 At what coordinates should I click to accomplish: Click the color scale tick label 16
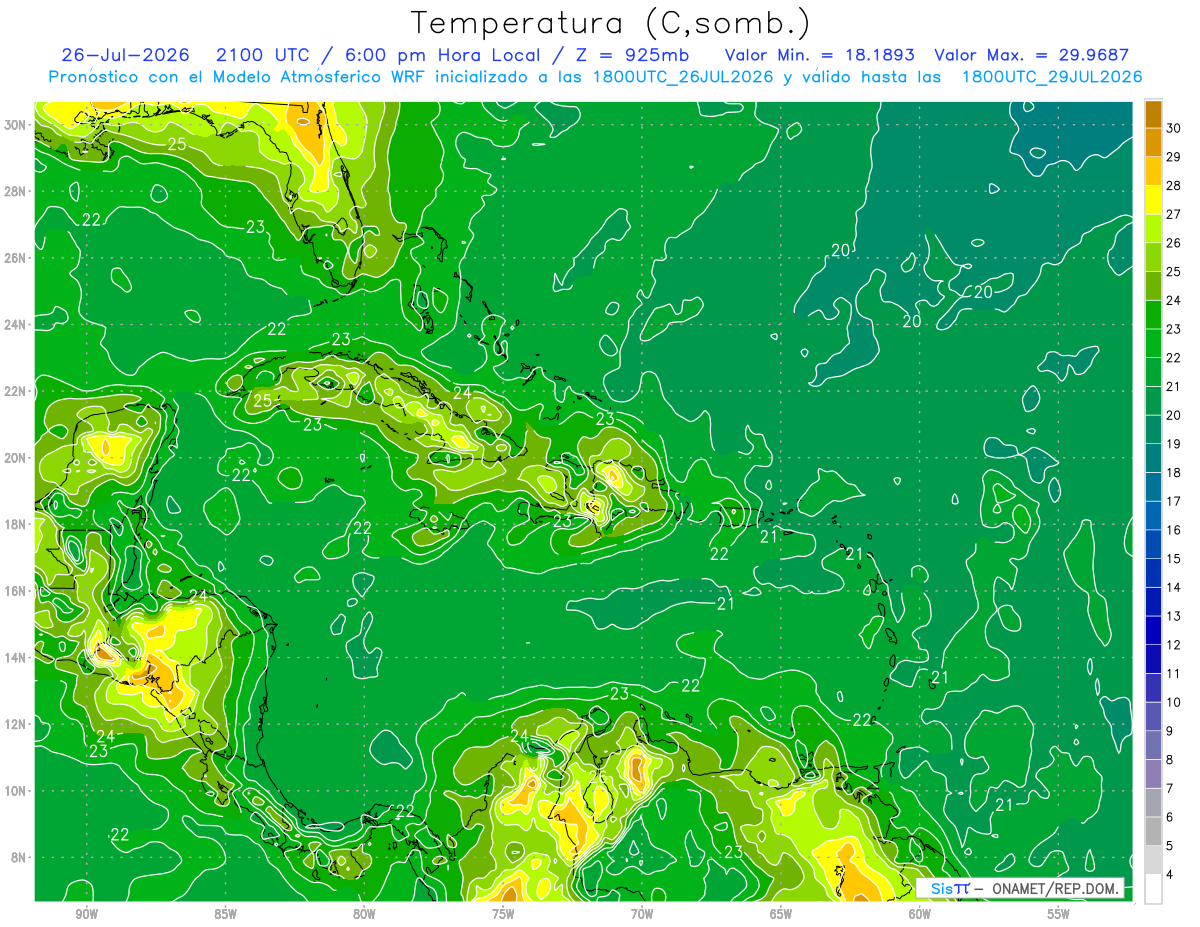(x=1174, y=530)
